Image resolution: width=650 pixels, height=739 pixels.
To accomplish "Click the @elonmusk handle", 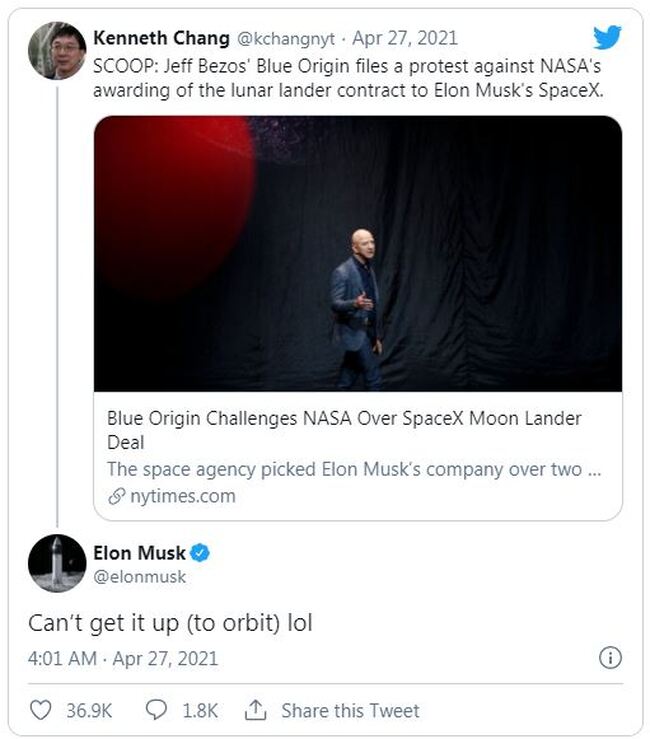I will (x=139, y=577).
